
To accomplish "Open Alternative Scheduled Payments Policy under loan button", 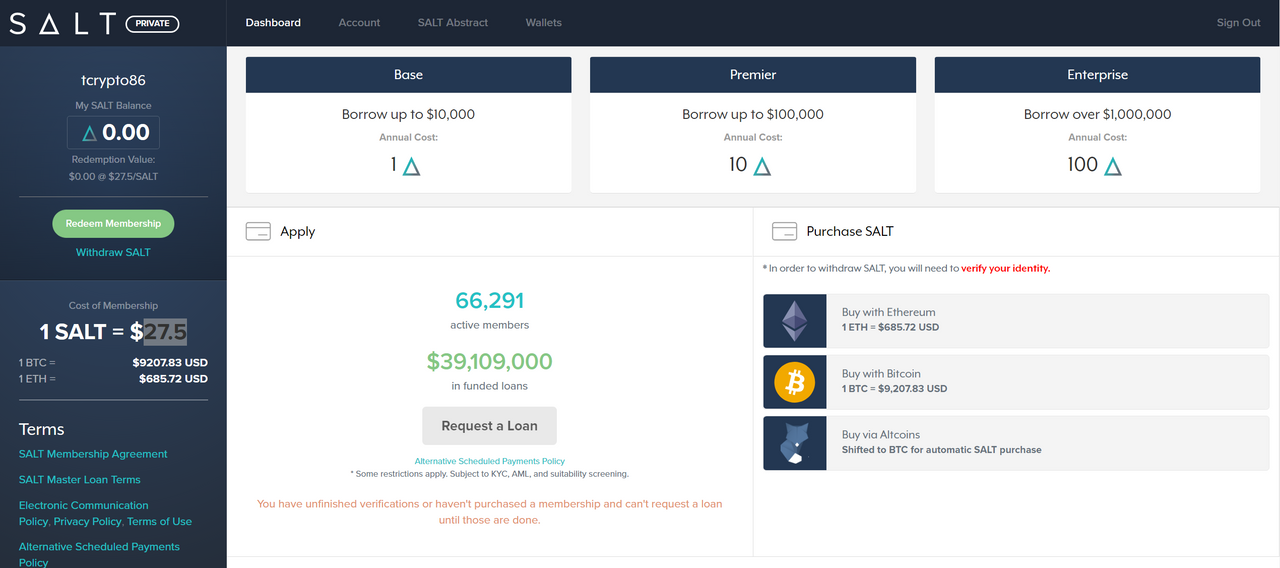I will [x=489, y=461].
